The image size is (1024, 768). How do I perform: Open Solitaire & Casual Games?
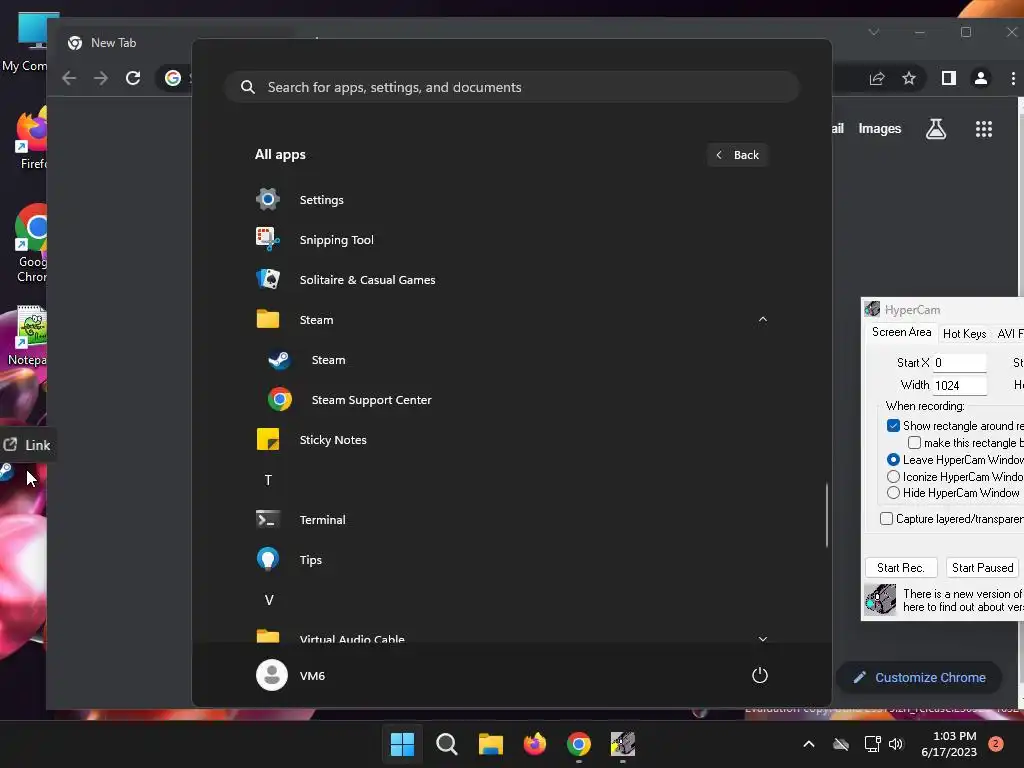pos(511,280)
